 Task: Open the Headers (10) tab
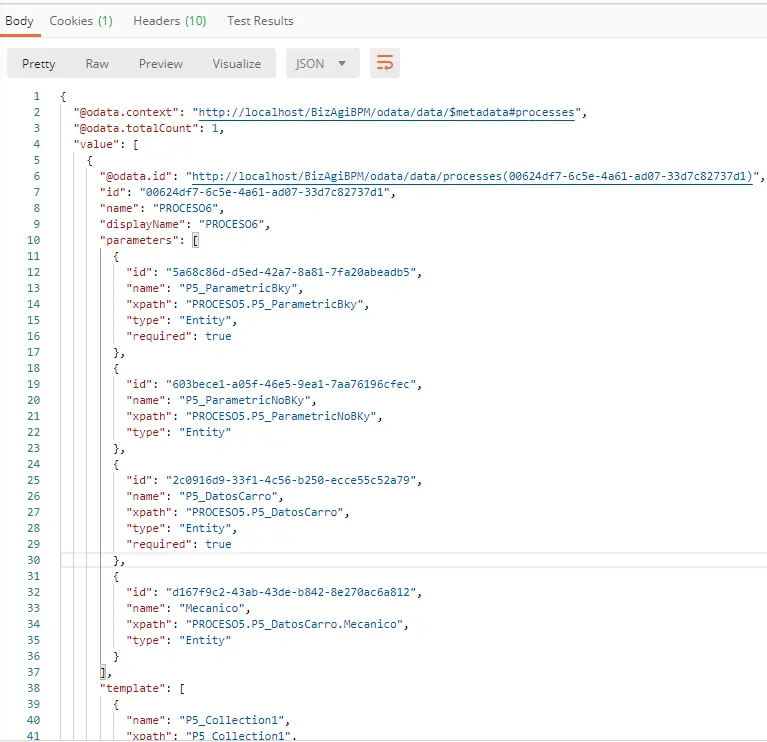(x=170, y=21)
